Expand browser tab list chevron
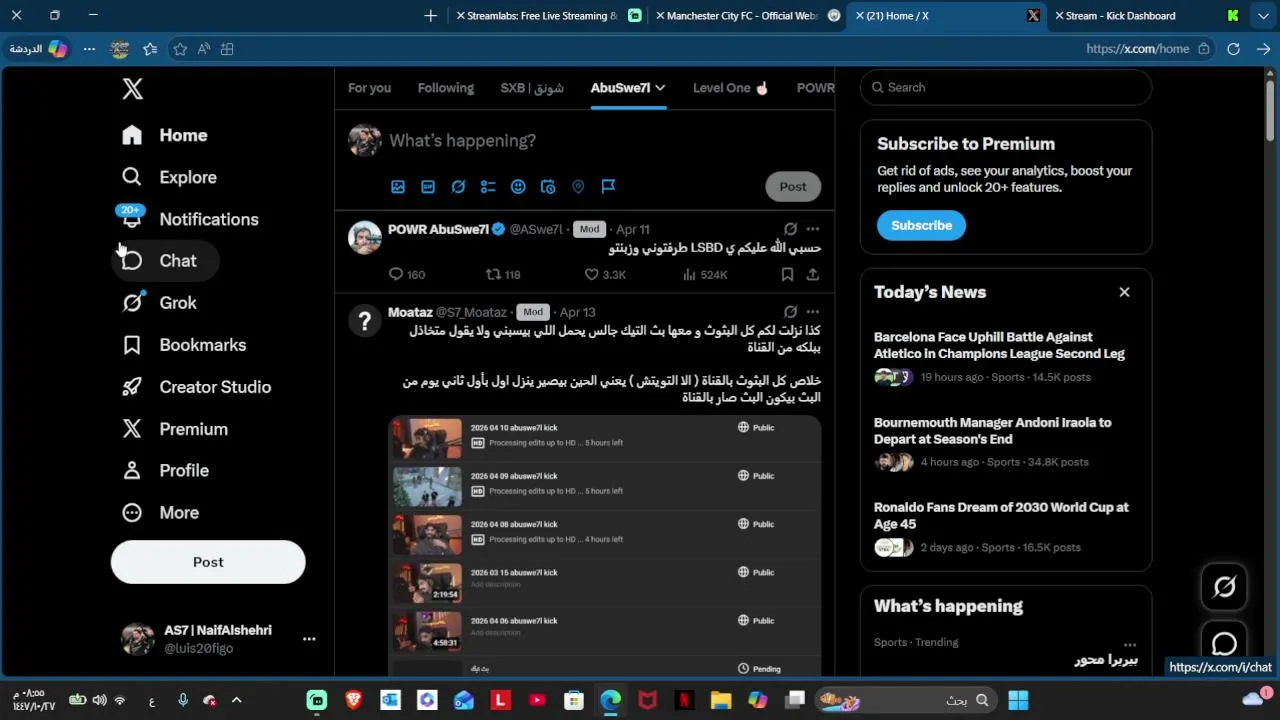Image resolution: width=1280 pixels, height=720 pixels. (x=1264, y=15)
